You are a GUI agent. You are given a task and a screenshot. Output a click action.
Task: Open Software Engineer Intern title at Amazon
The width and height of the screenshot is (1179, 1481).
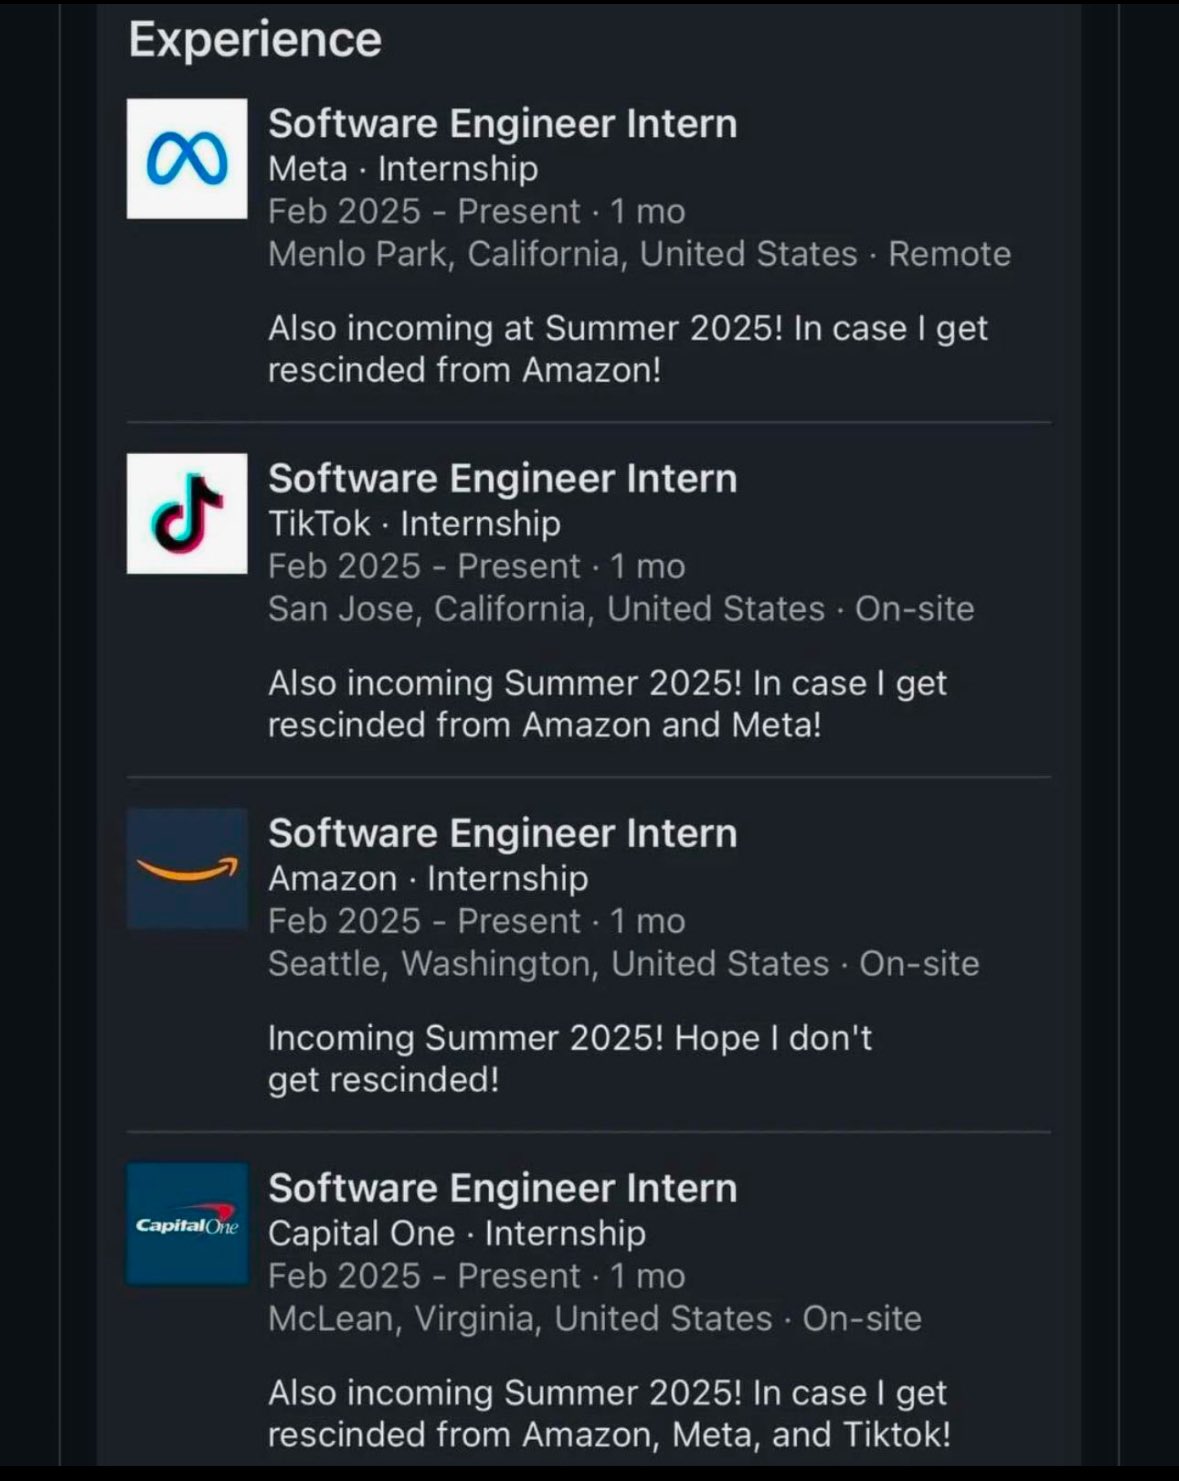pyautogui.click(x=502, y=834)
